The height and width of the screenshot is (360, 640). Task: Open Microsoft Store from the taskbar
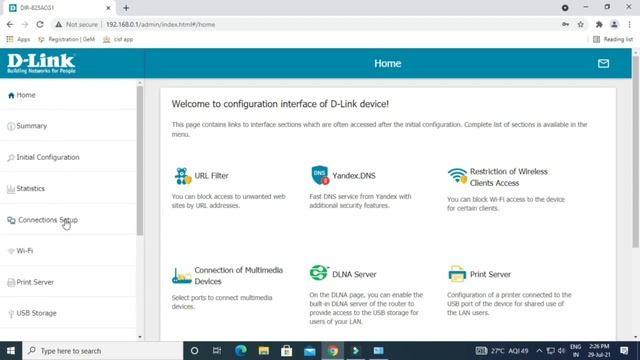tap(287, 351)
